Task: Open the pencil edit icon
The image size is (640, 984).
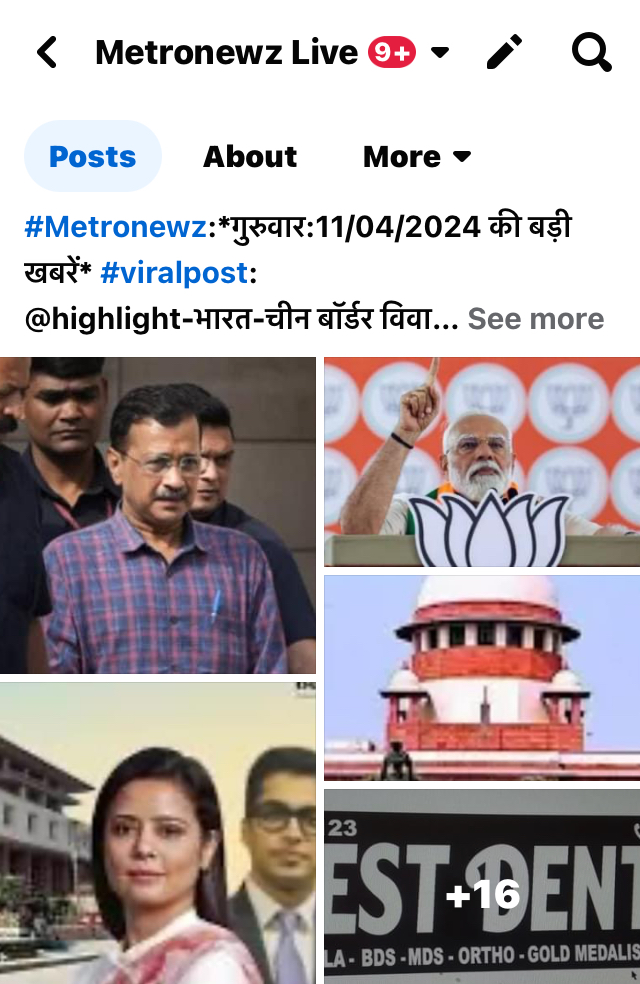Action: click(x=504, y=52)
